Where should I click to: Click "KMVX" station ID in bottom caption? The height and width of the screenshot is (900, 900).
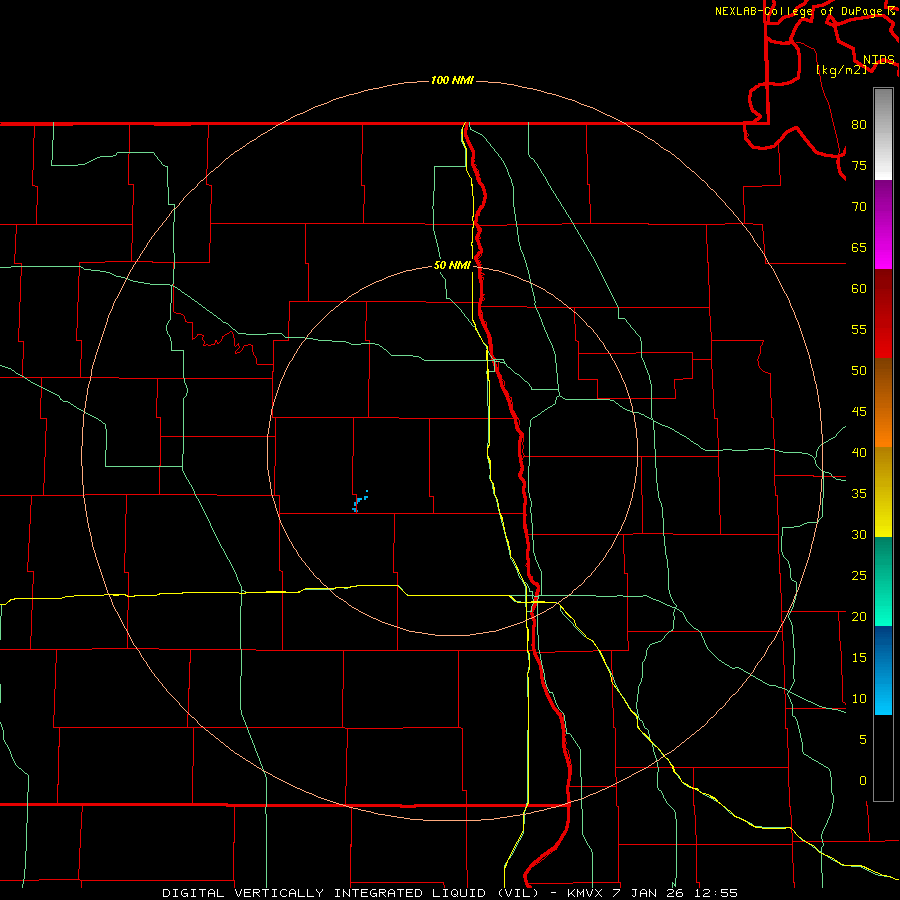click(x=586, y=893)
